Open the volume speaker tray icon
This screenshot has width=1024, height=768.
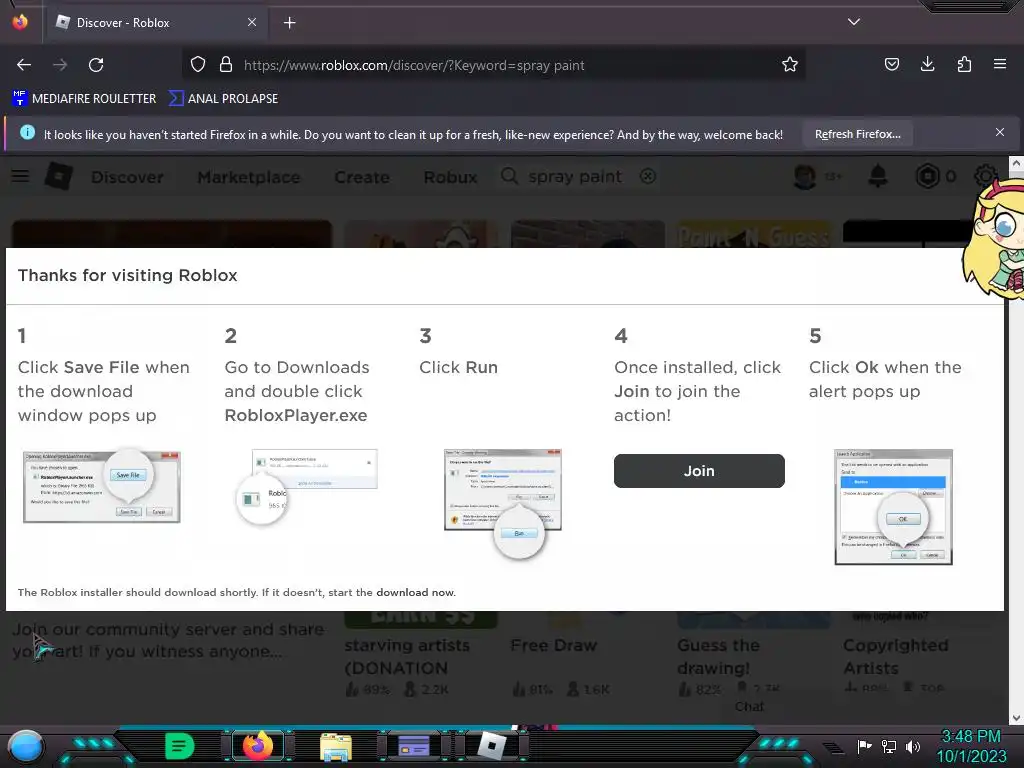click(913, 746)
